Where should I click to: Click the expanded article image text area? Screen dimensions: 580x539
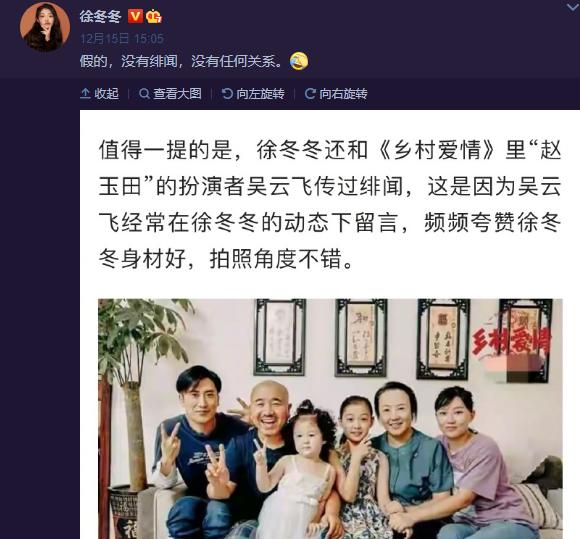pyautogui.click(x=330, y=204)
